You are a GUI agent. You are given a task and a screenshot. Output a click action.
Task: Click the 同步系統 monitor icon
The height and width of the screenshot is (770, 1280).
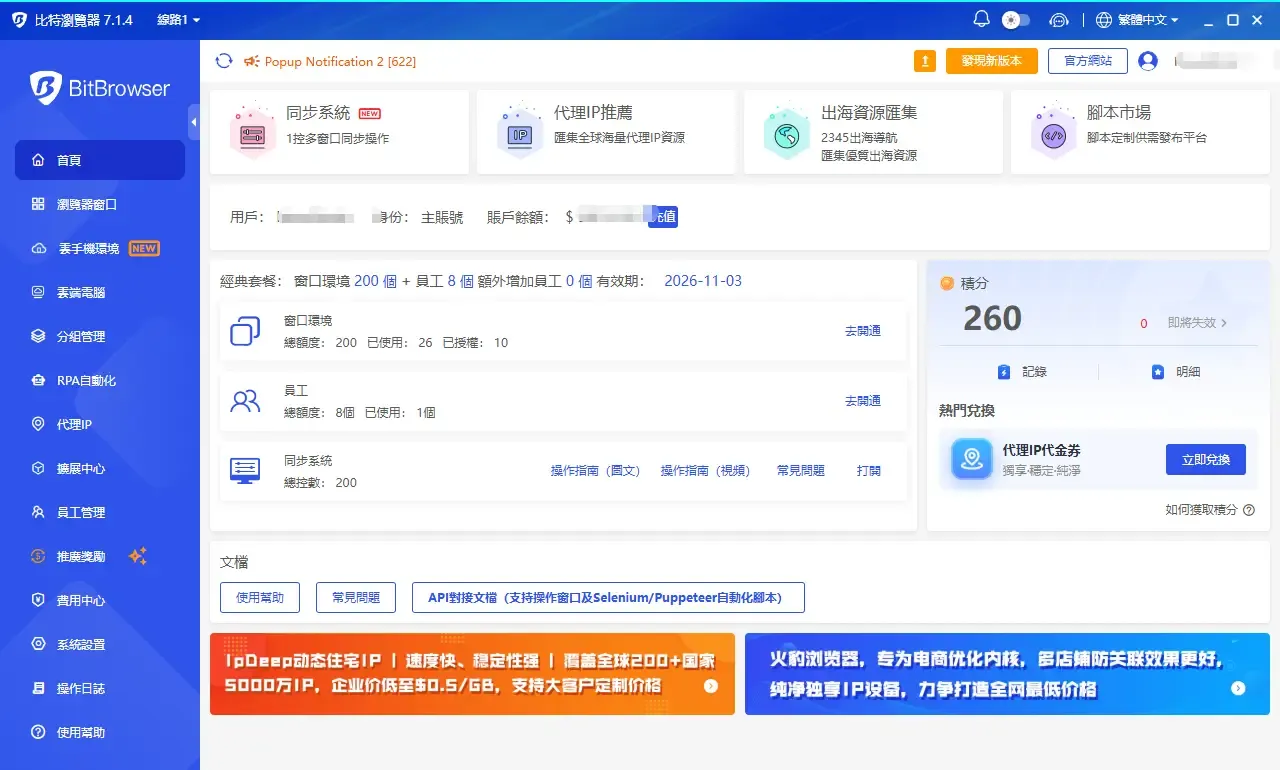click(x=245, y=470)
